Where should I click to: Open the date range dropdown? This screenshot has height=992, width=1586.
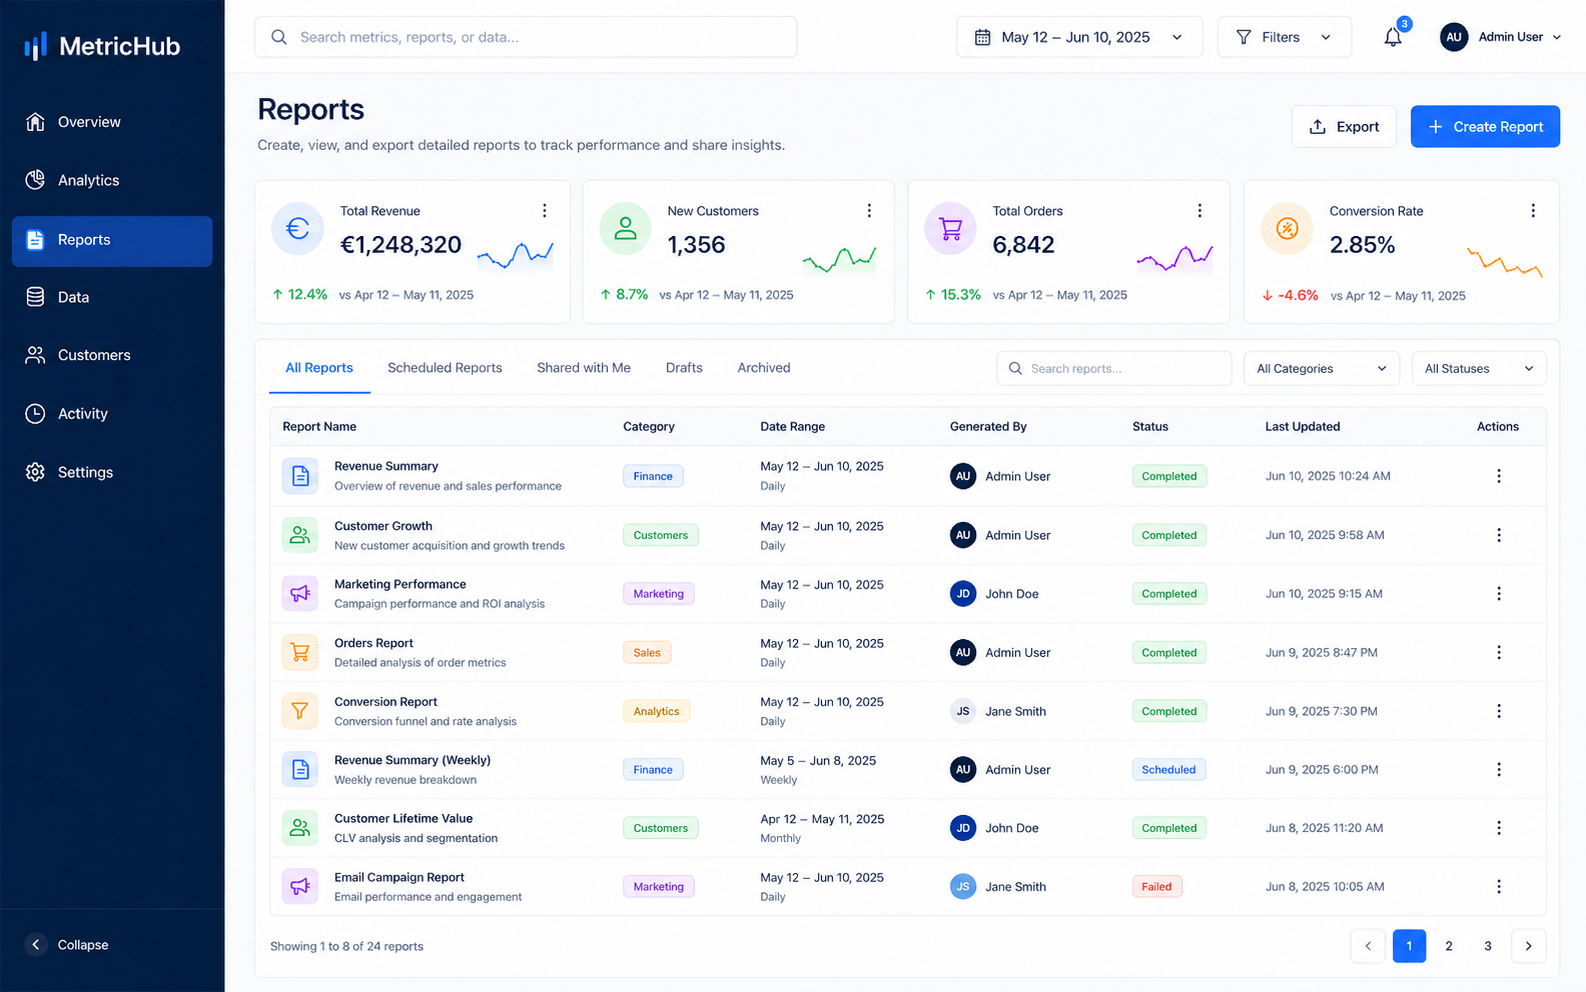point(1079,37)
